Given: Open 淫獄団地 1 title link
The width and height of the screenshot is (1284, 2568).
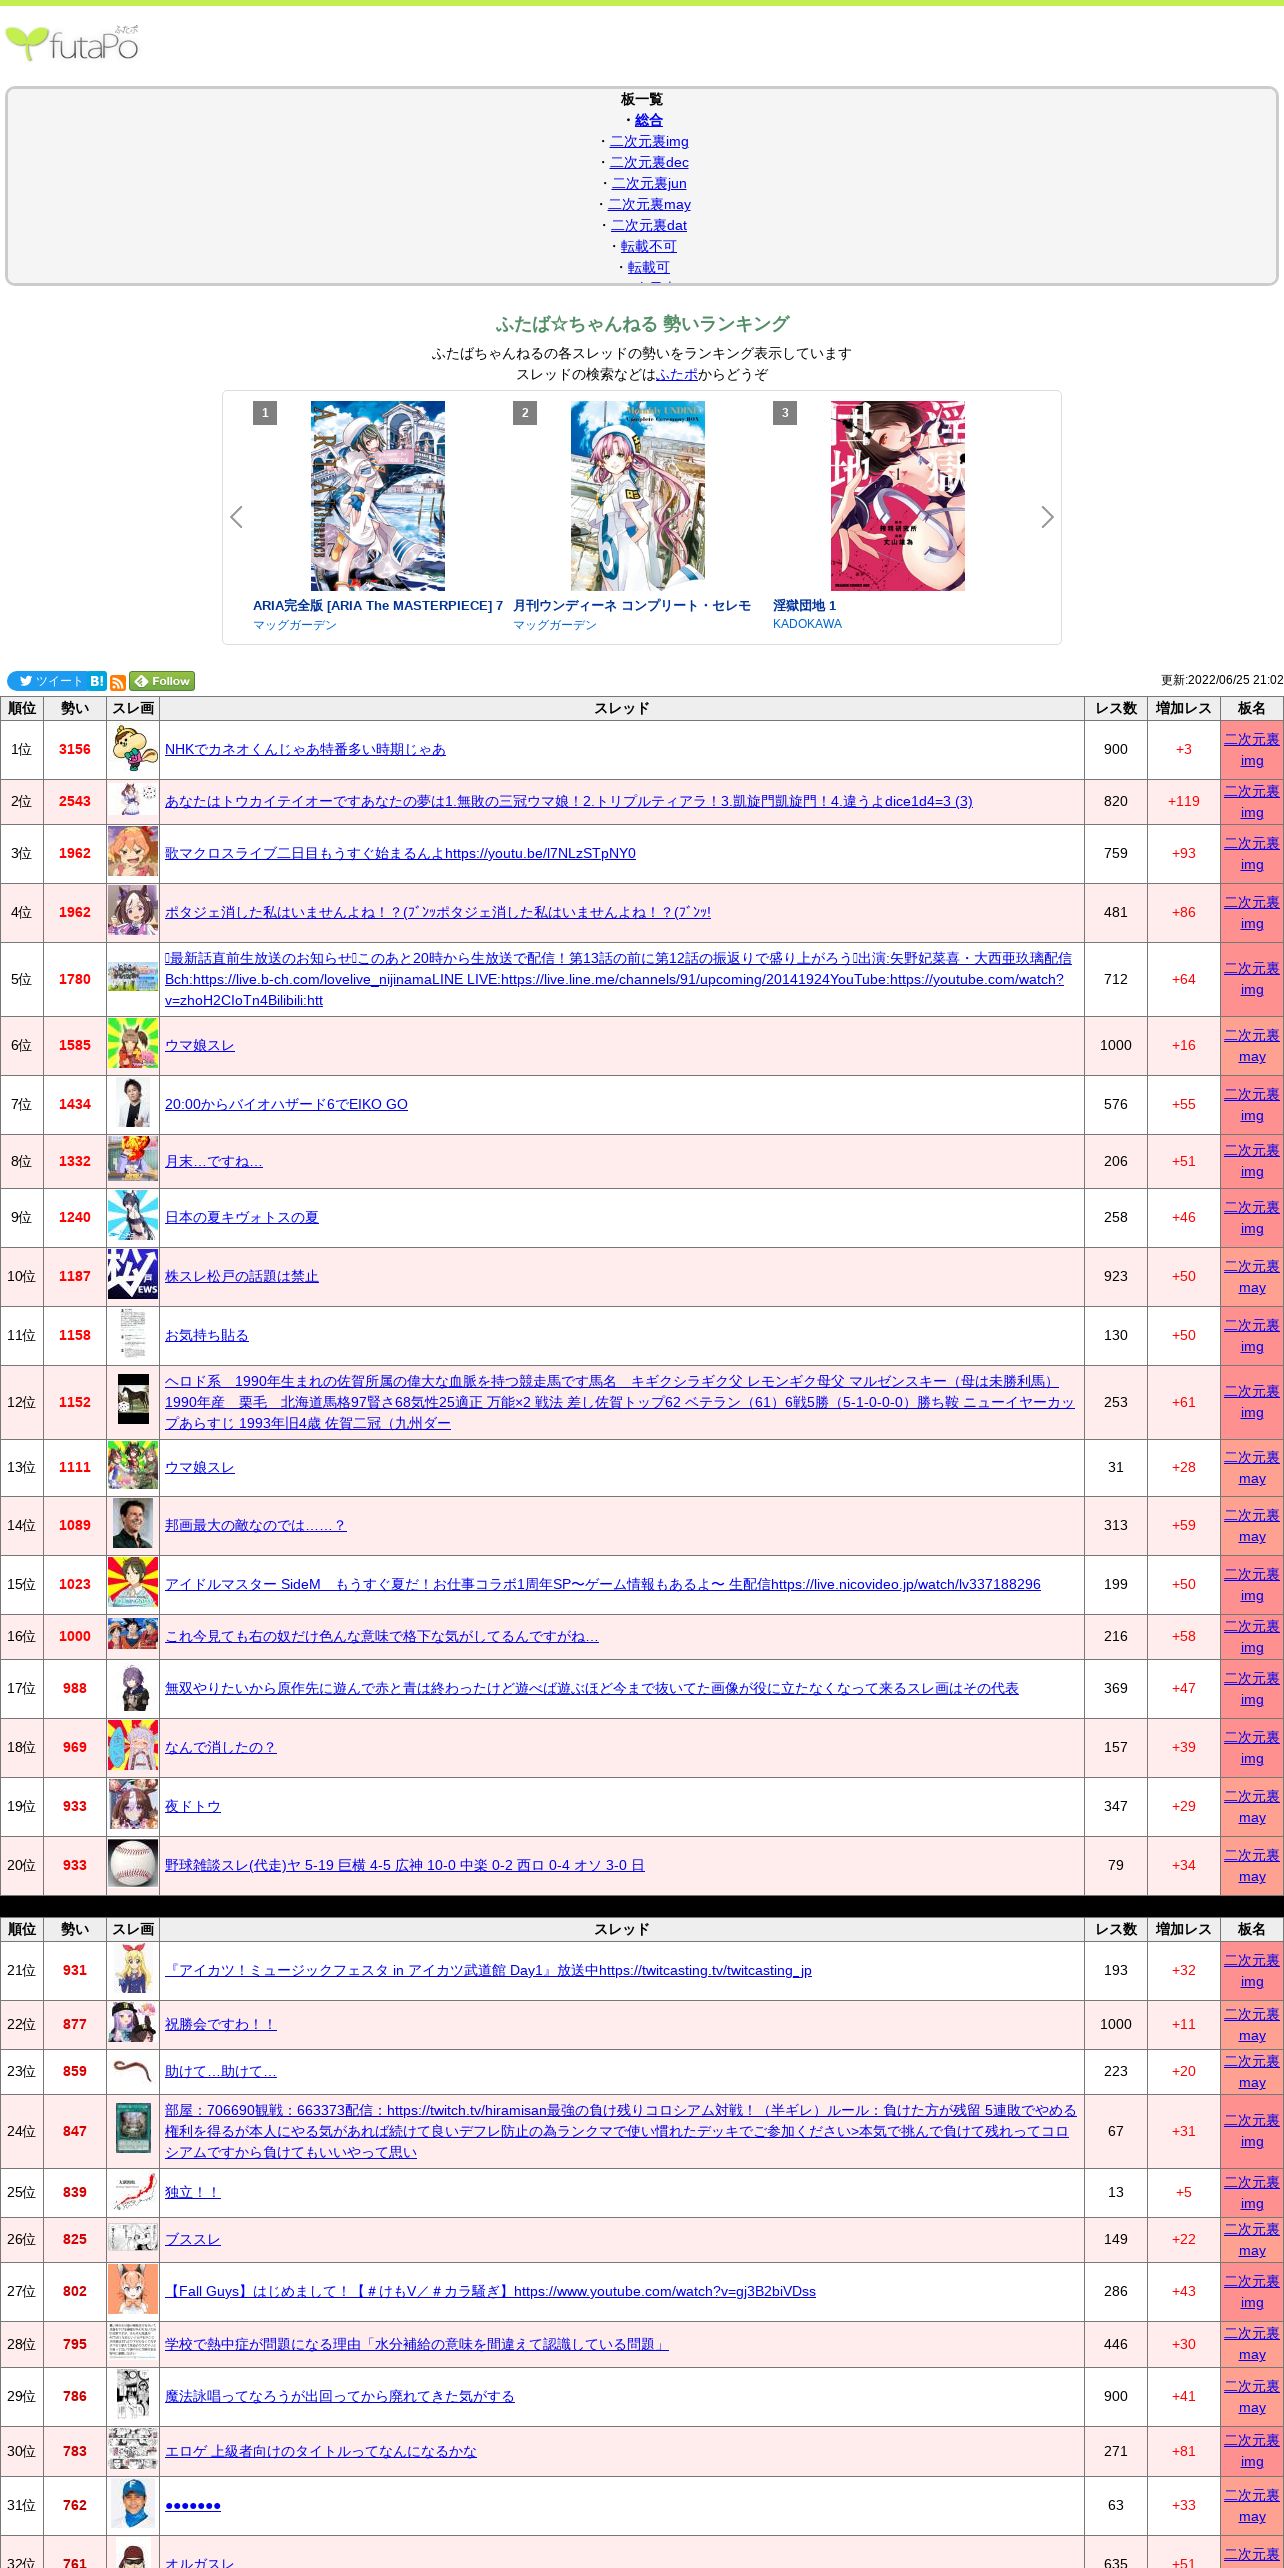Looking at the screenshot, I should (x=804, y=605).
